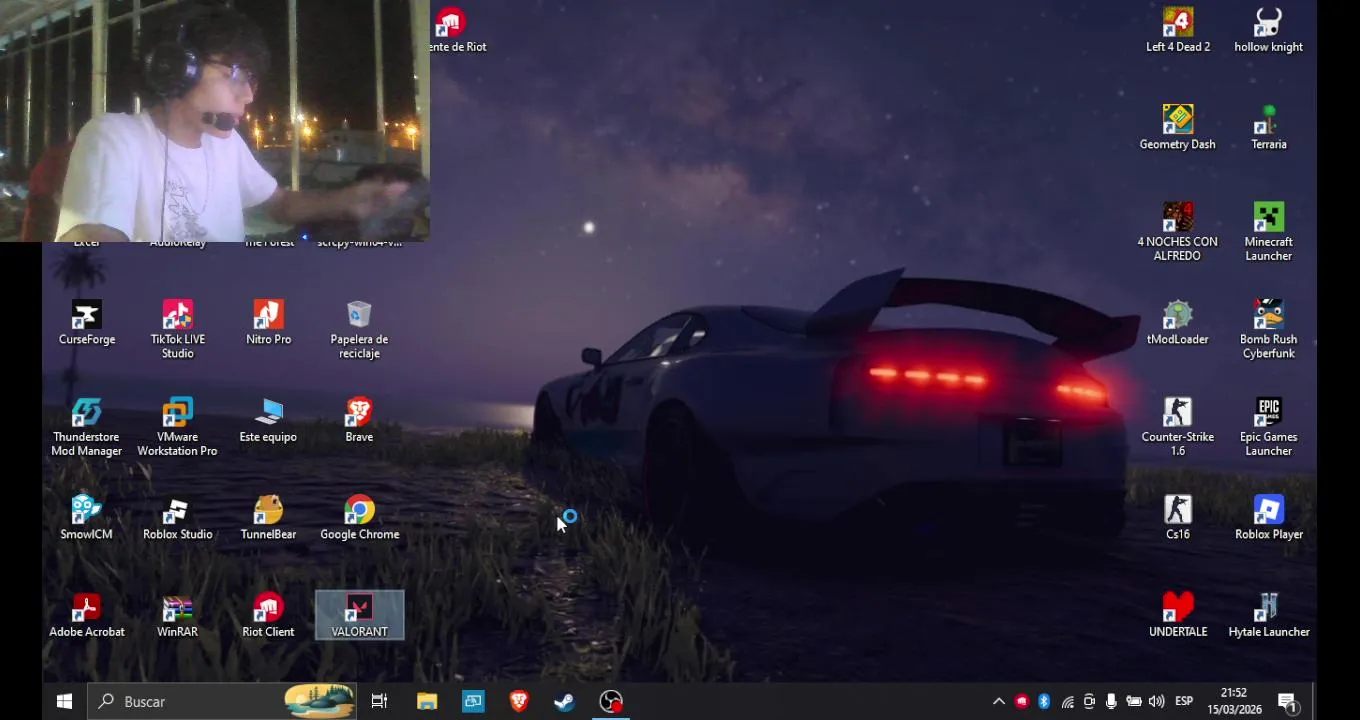Select the Riot Client desktop icon
The width and height of the screenshot is (1360, 720).
click(x=268, y=615)
